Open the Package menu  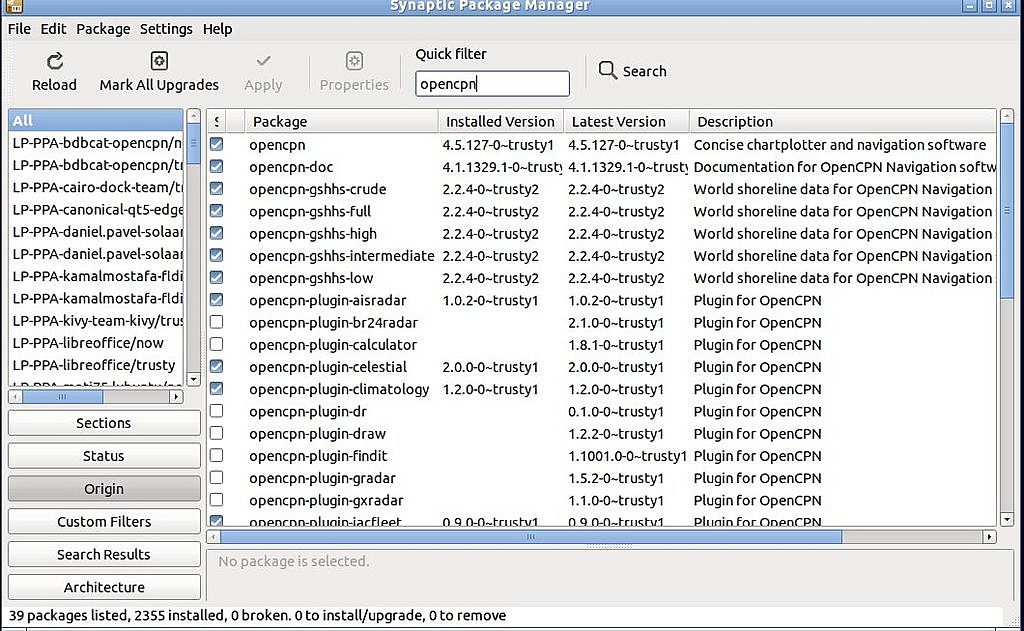pyautogui.click(x=103, y=29)
